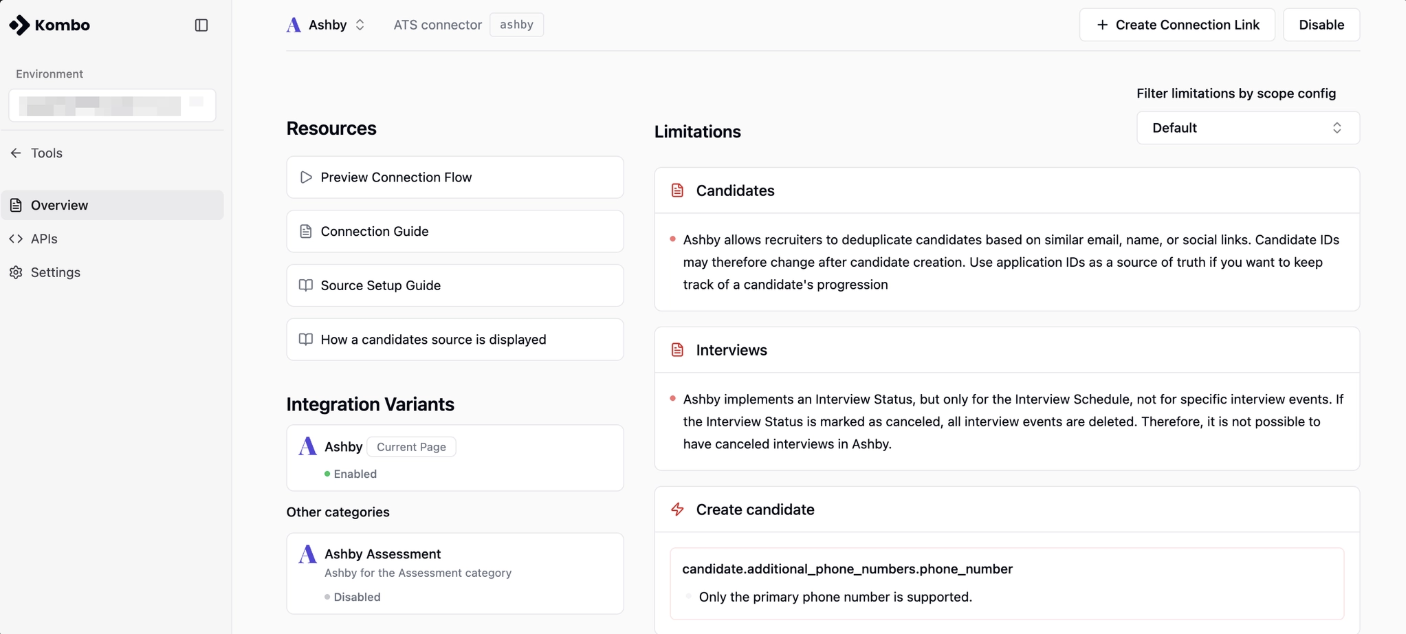The width and height of the screenshot is (1406, 634).
Task: Click the play icon beside Preview Connection Flow
Action: coord(306,177)
